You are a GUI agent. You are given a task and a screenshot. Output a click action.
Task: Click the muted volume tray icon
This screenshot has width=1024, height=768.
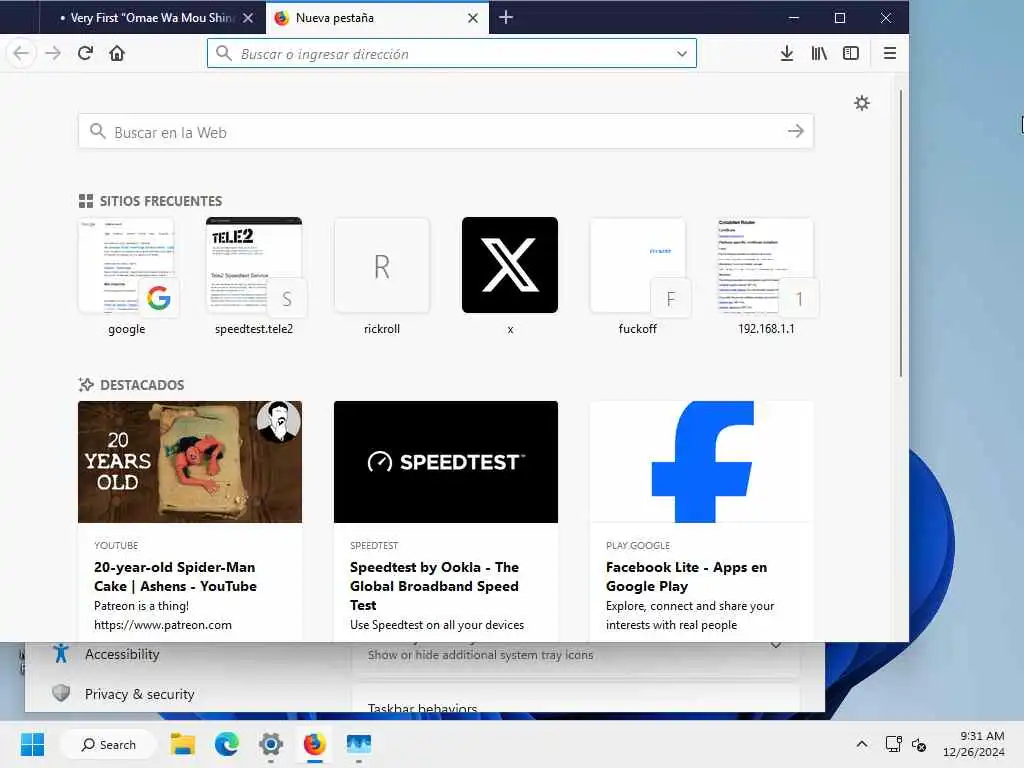click(x=920, y=744)
